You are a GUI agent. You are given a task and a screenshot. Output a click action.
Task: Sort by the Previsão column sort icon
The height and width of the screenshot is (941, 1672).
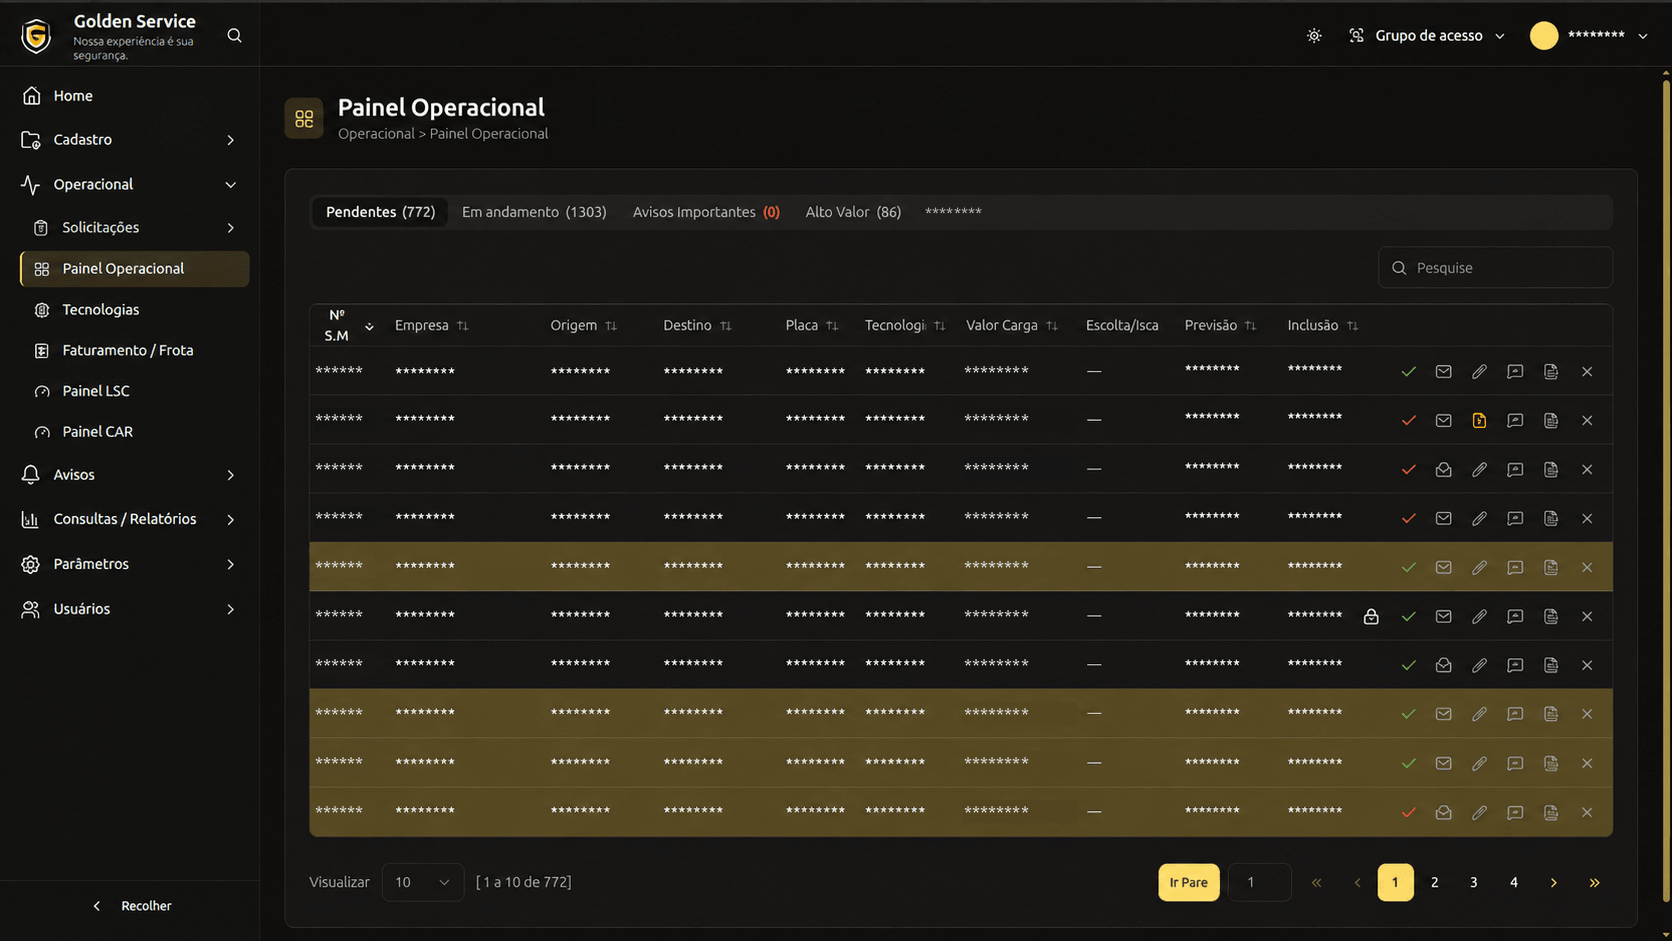[1250, 326]
